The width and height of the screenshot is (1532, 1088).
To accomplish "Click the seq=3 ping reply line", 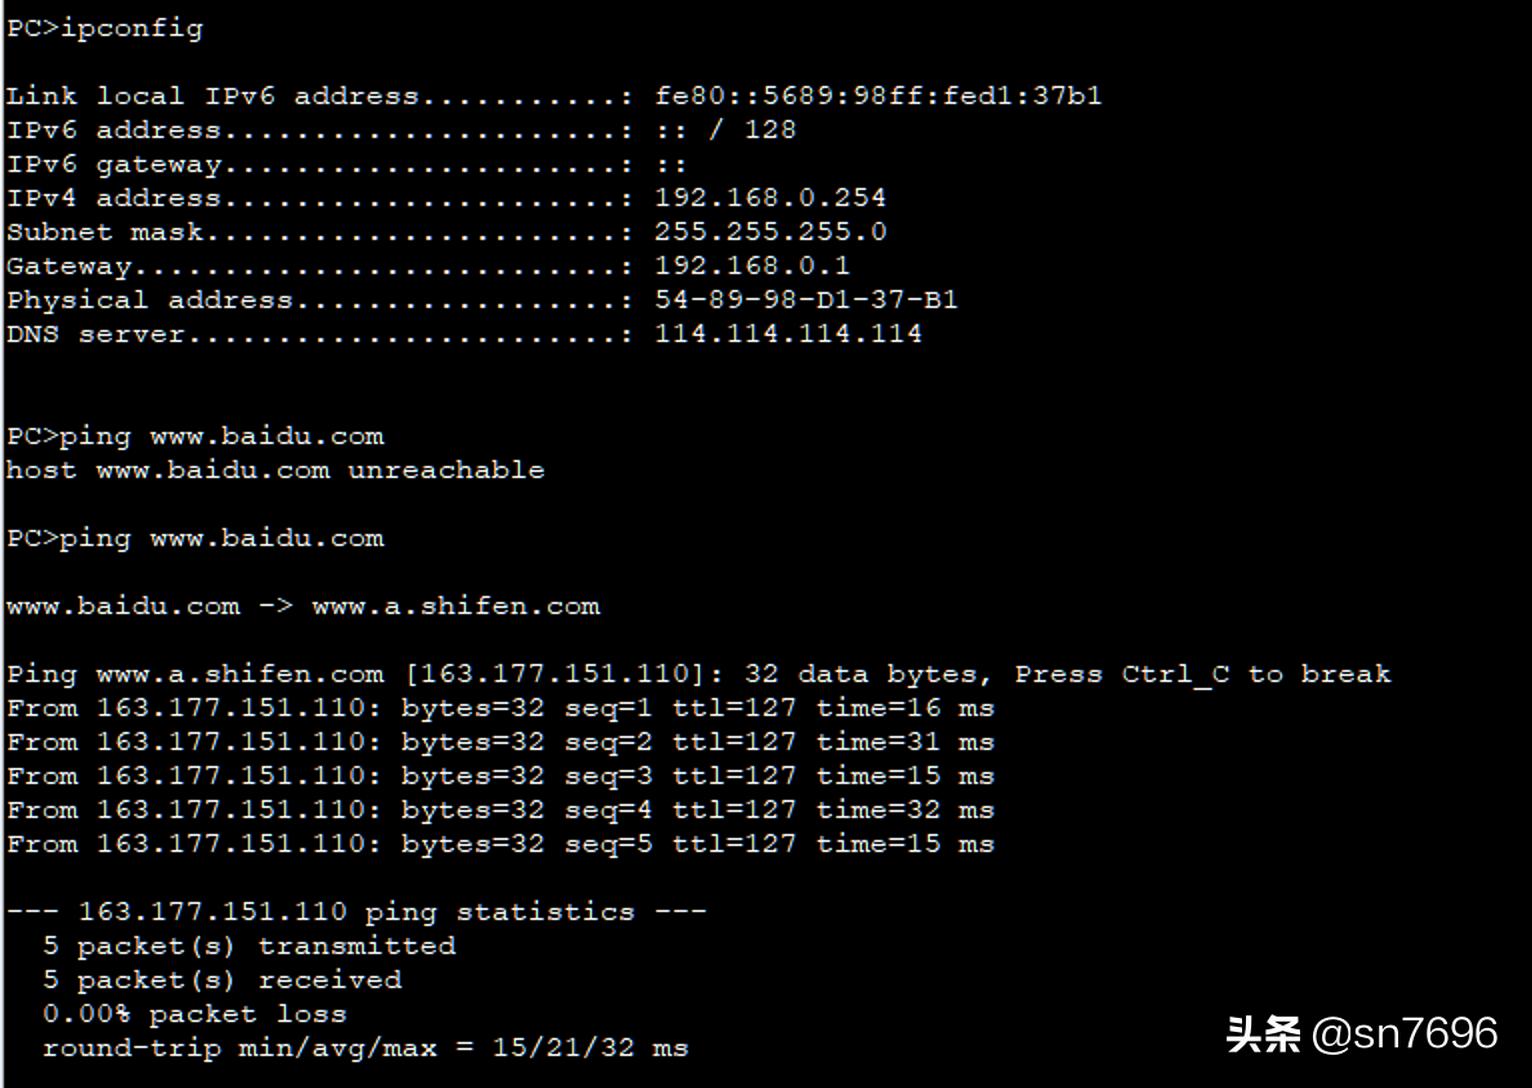I will click(x=500, y=776).
